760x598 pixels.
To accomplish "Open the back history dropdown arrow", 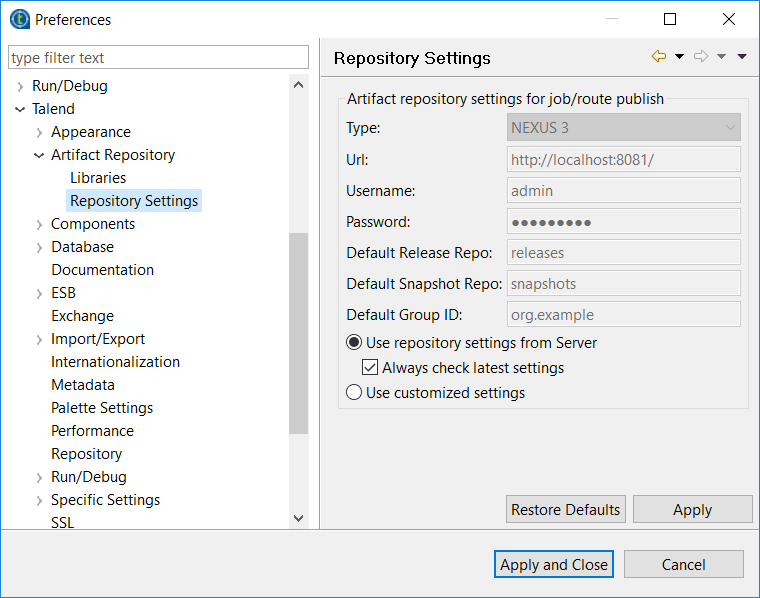I will point(679,57).
